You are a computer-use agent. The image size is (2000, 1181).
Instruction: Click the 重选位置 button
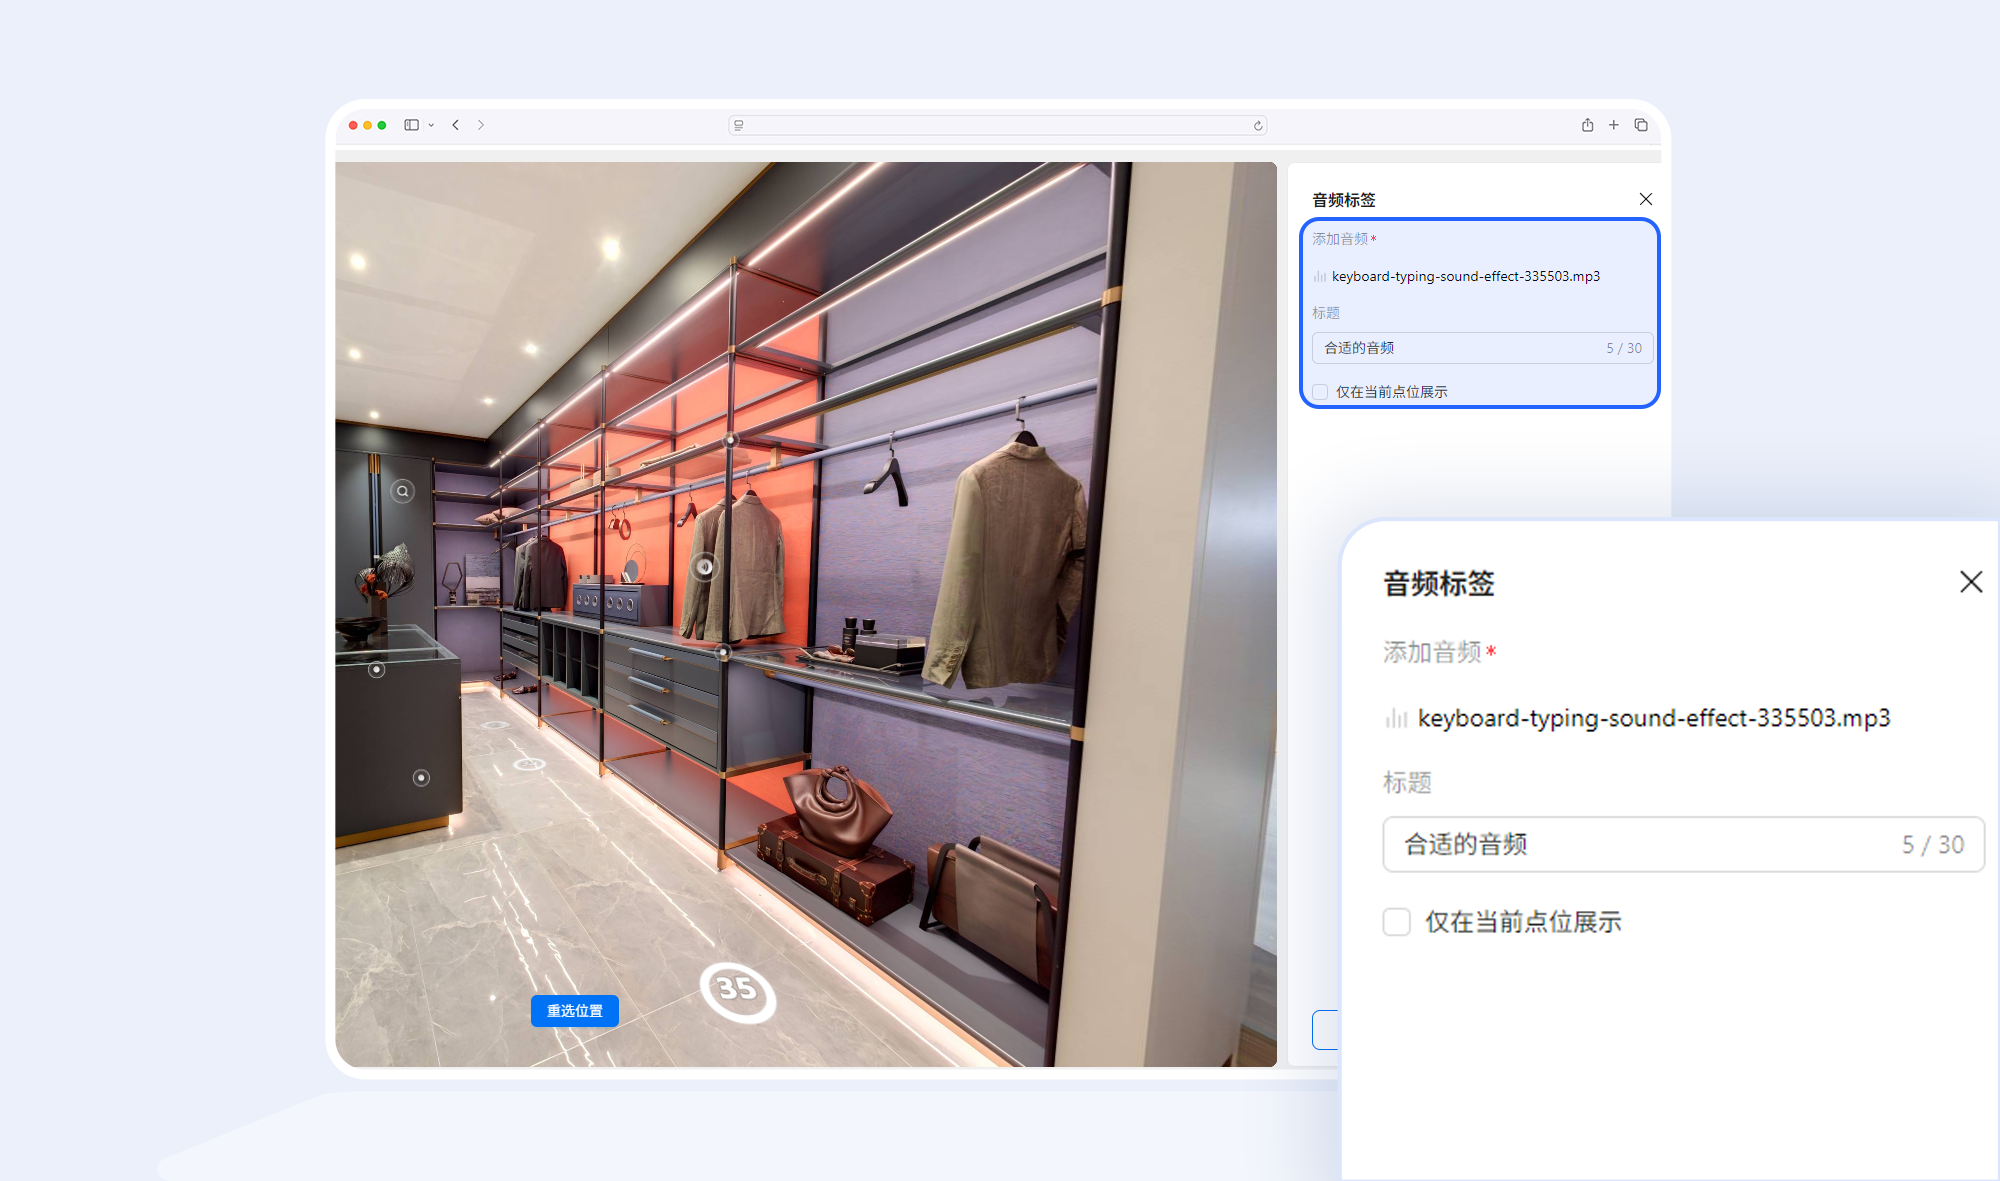[575, 1011]
